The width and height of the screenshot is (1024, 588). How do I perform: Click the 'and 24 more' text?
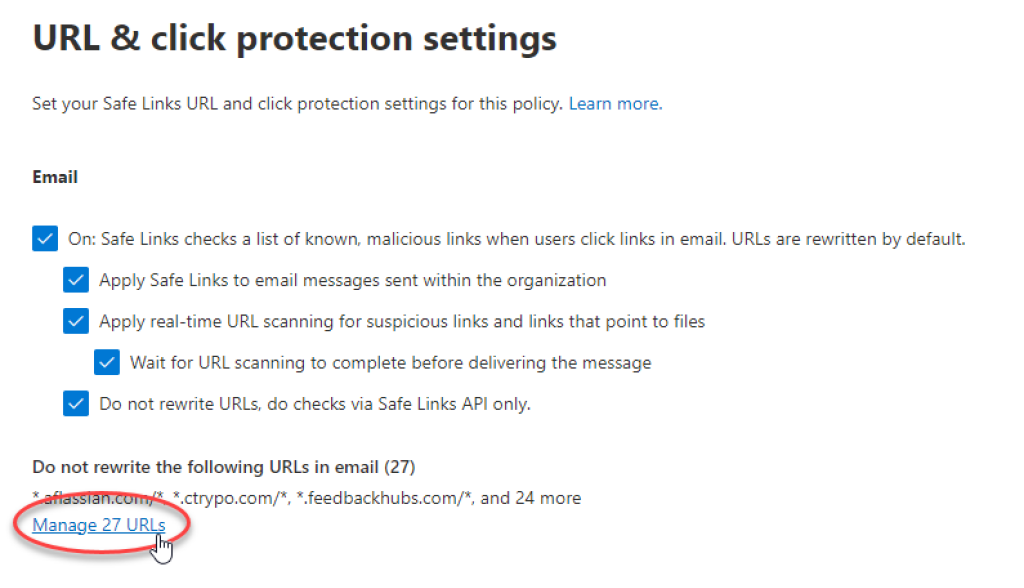click(531, 498)
